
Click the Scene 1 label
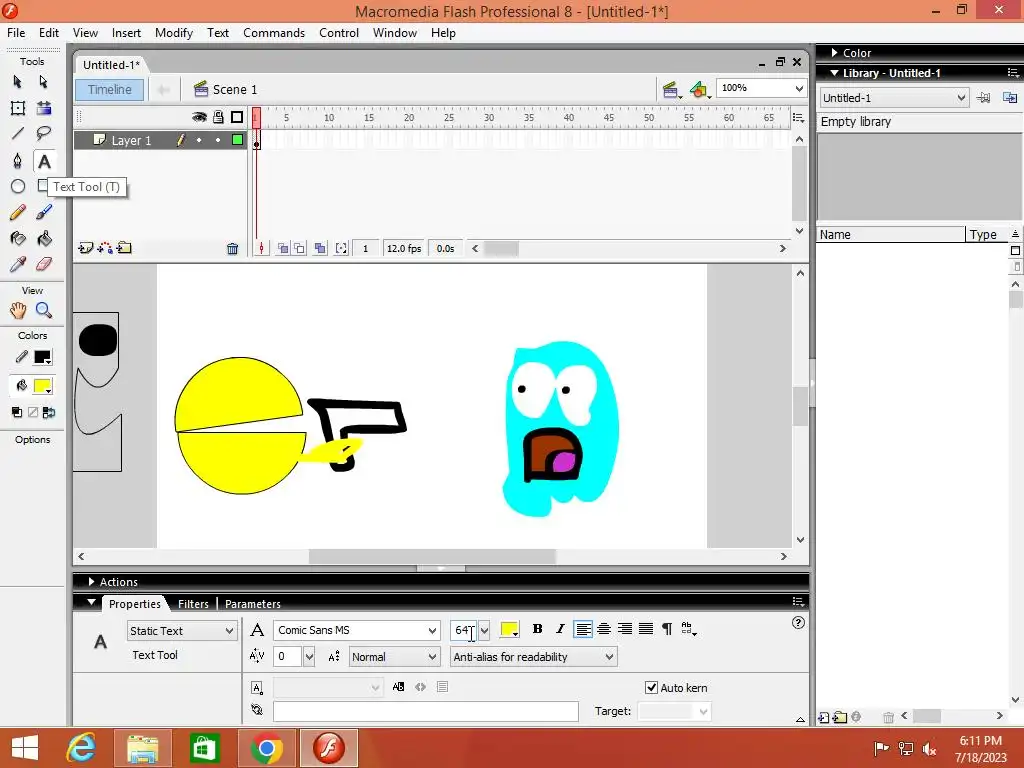(234, 89)
